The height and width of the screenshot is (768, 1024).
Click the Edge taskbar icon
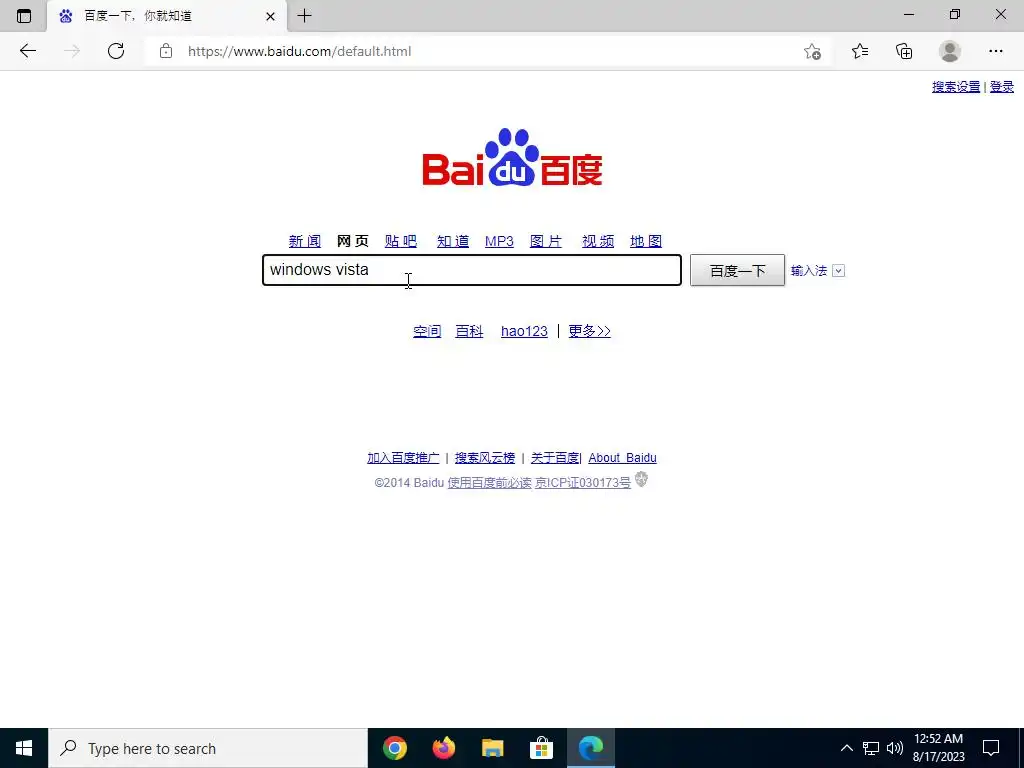click(591, 748)
